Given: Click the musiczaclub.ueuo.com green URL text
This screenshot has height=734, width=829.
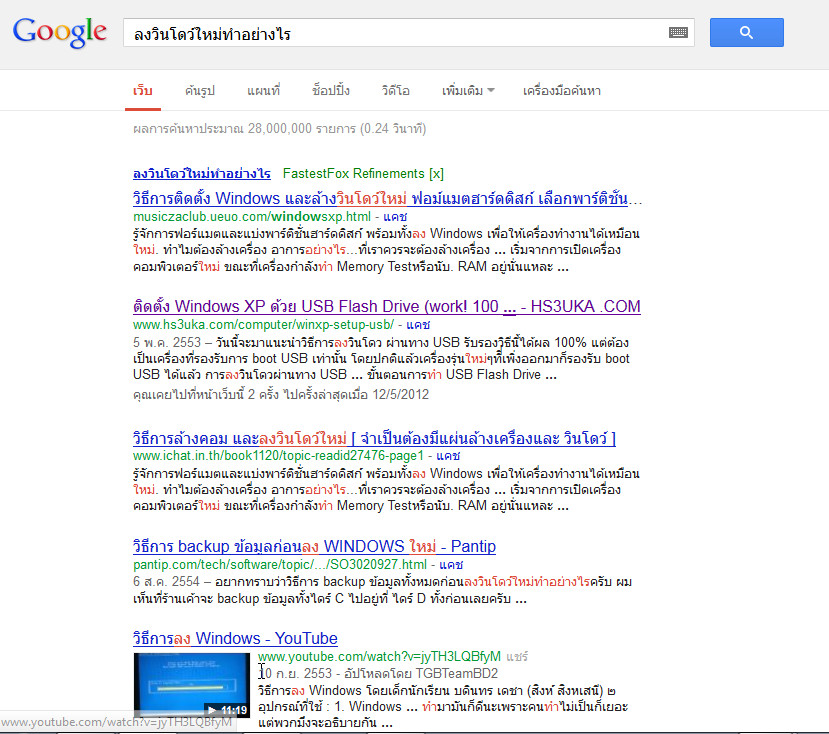Looking at the screenshot, I should [252, 216].
